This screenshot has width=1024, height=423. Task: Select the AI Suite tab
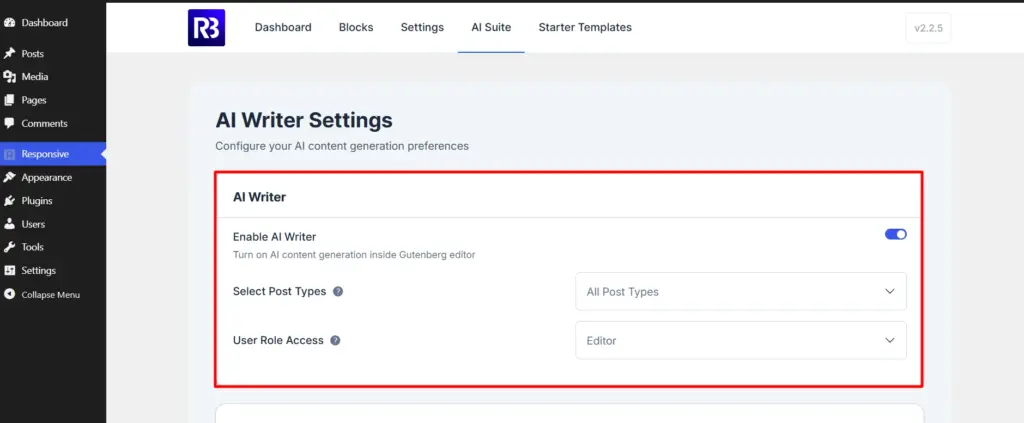click(491, 27)
